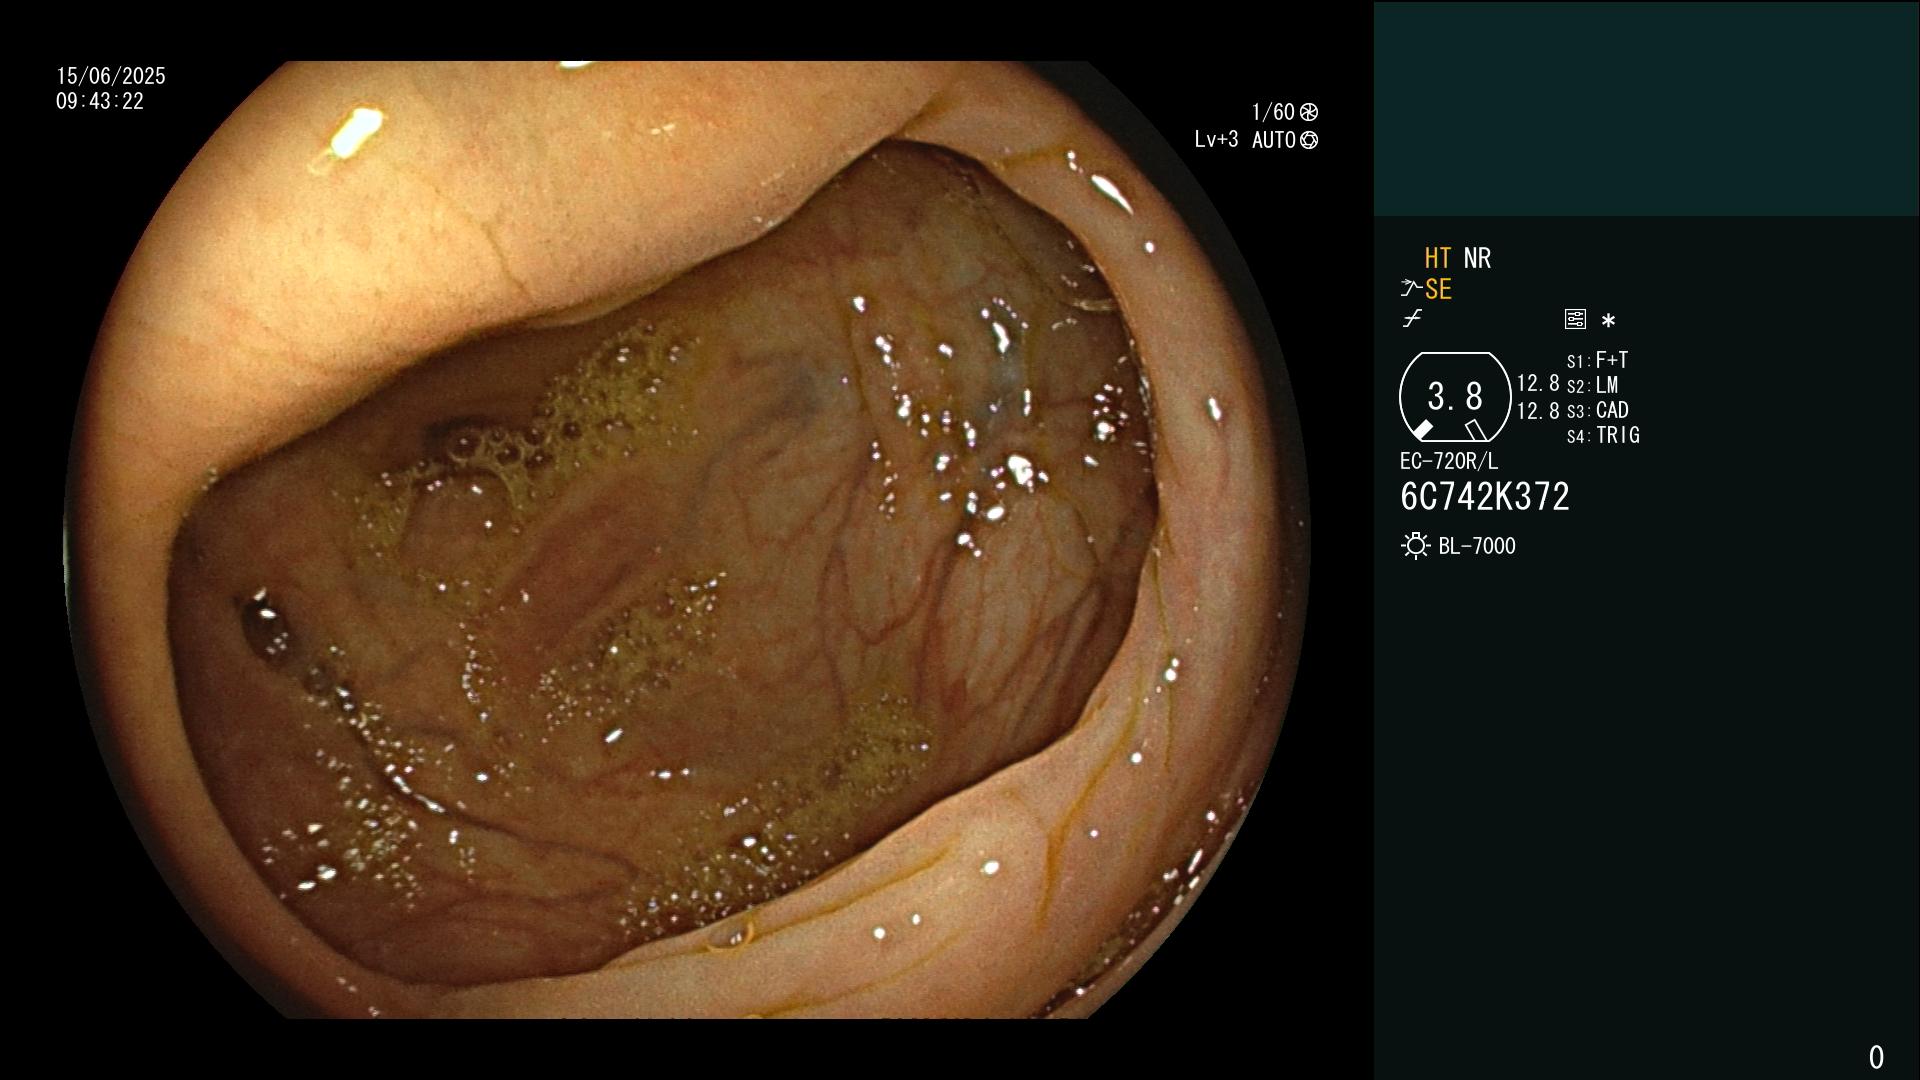Click the S4 switch TRIG assignment
The width and height of the screenshot is (1920, 1080).
point(1603,435)
